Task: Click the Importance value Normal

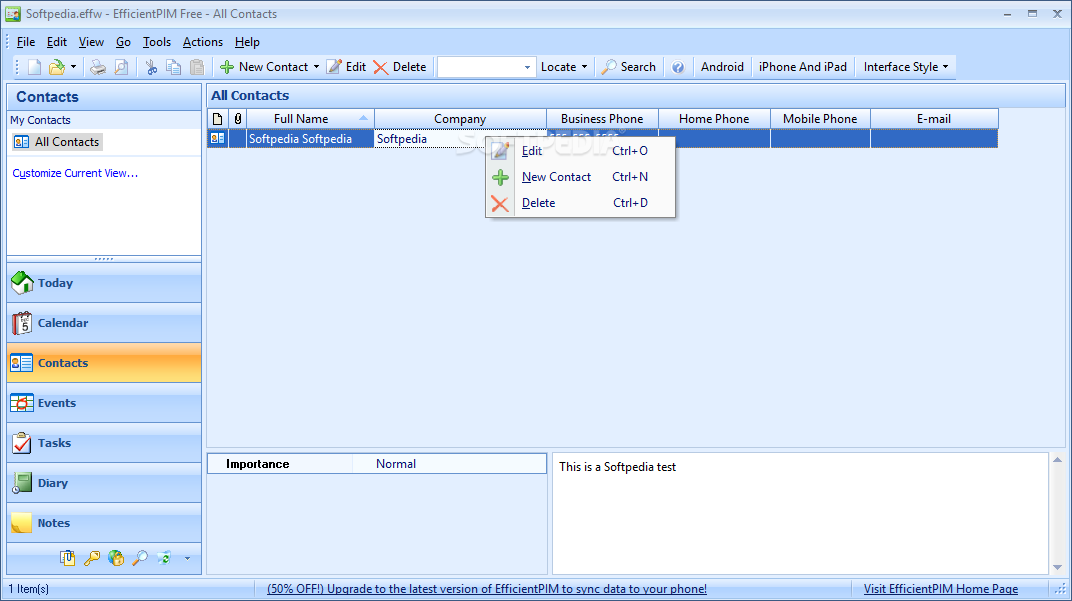Action: tap(396, 464)
